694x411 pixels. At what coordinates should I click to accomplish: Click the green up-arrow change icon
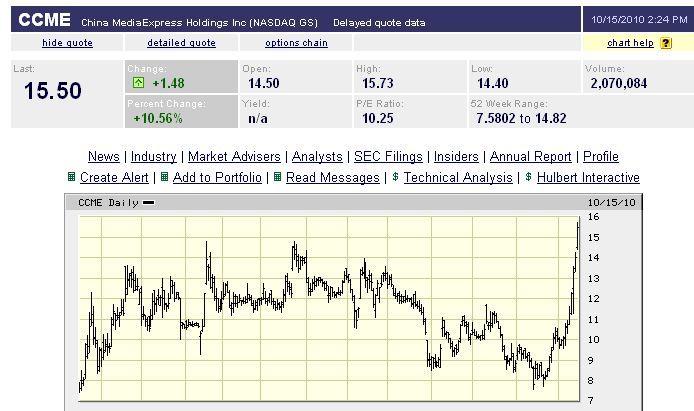pyautogui.click(x=139, y=82)
